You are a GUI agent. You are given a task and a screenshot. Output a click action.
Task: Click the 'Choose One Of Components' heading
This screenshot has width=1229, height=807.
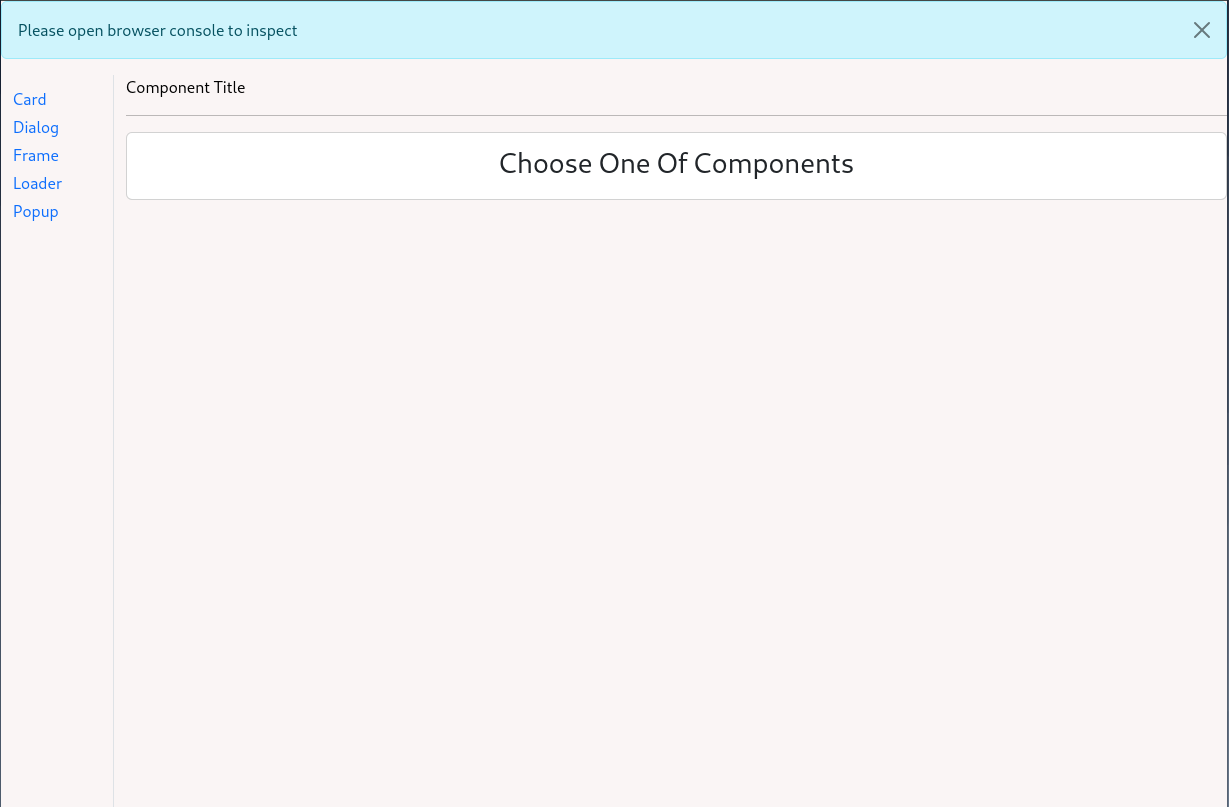pos(676,164)
